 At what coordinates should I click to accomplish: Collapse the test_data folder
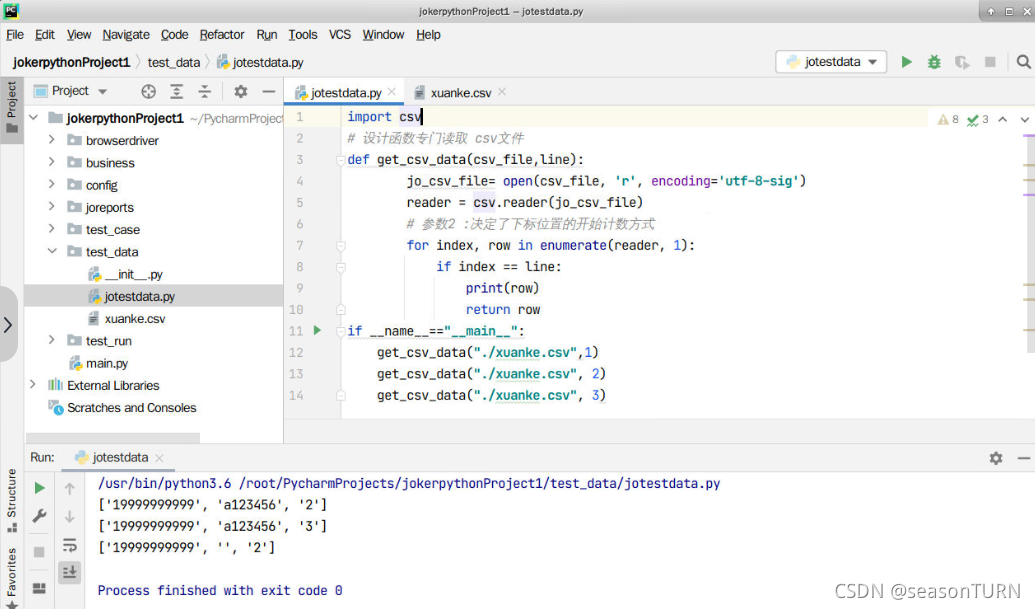[51, 251]
